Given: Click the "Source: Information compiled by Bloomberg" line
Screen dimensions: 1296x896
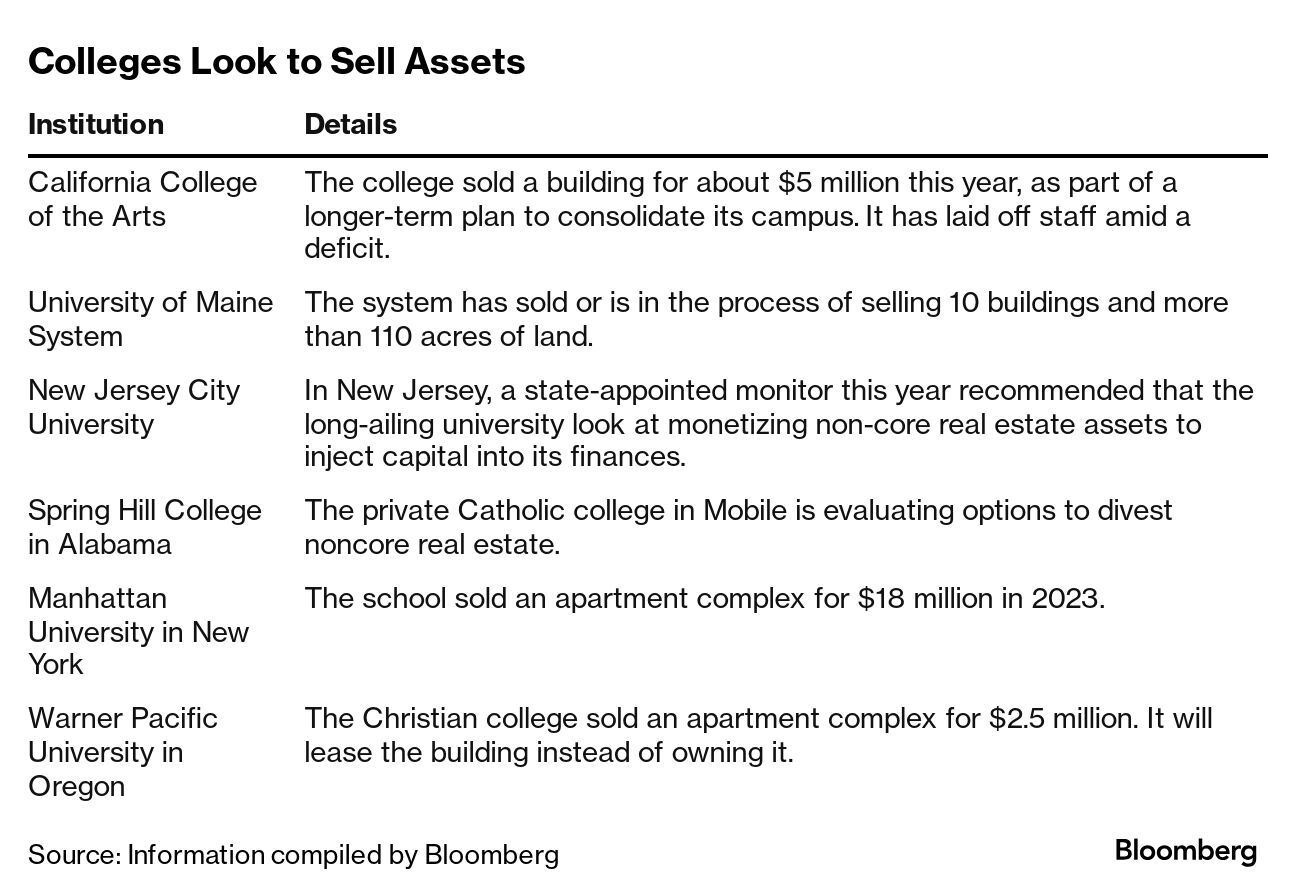Looking at the screenshot, I should pyautogui.click(x=293, y=855).
